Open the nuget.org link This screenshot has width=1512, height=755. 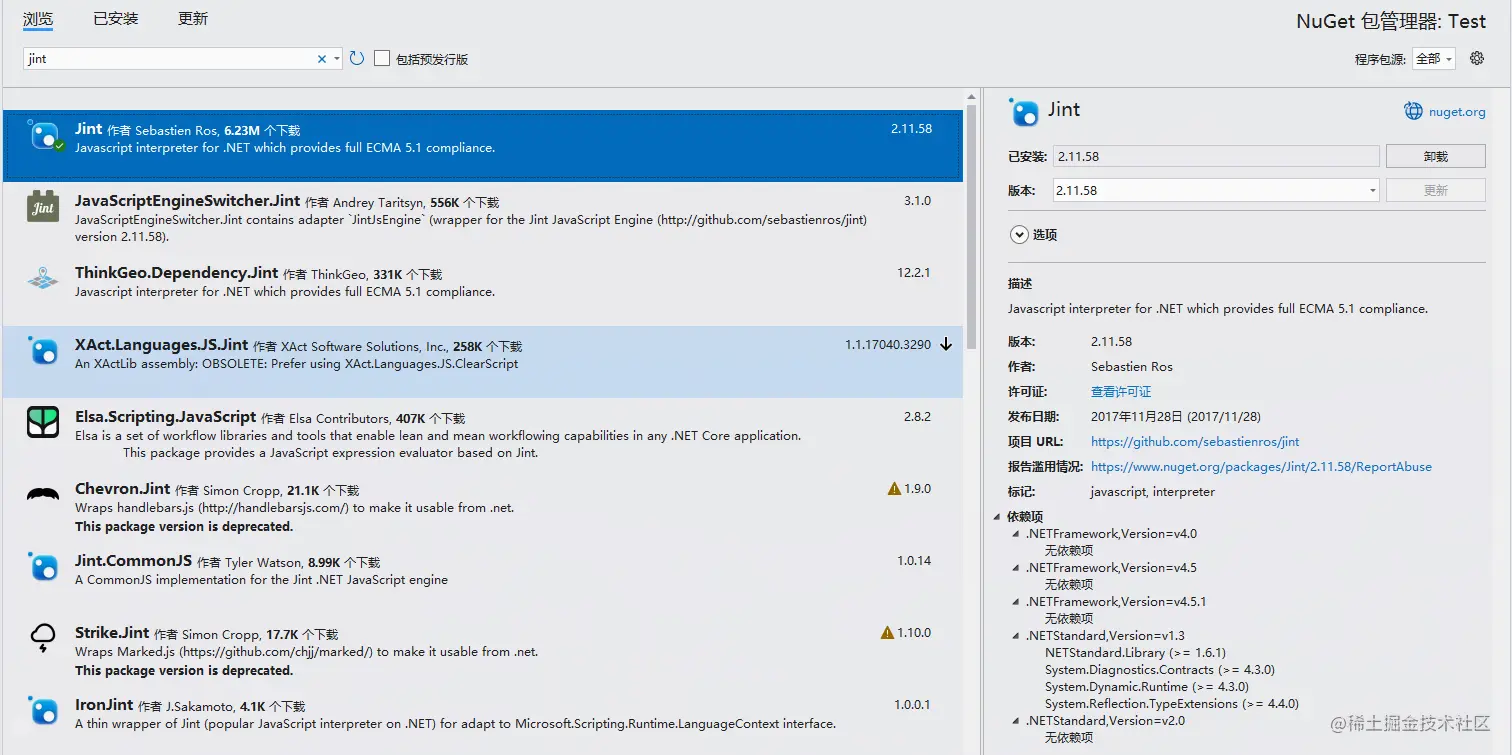[1457, 112]
